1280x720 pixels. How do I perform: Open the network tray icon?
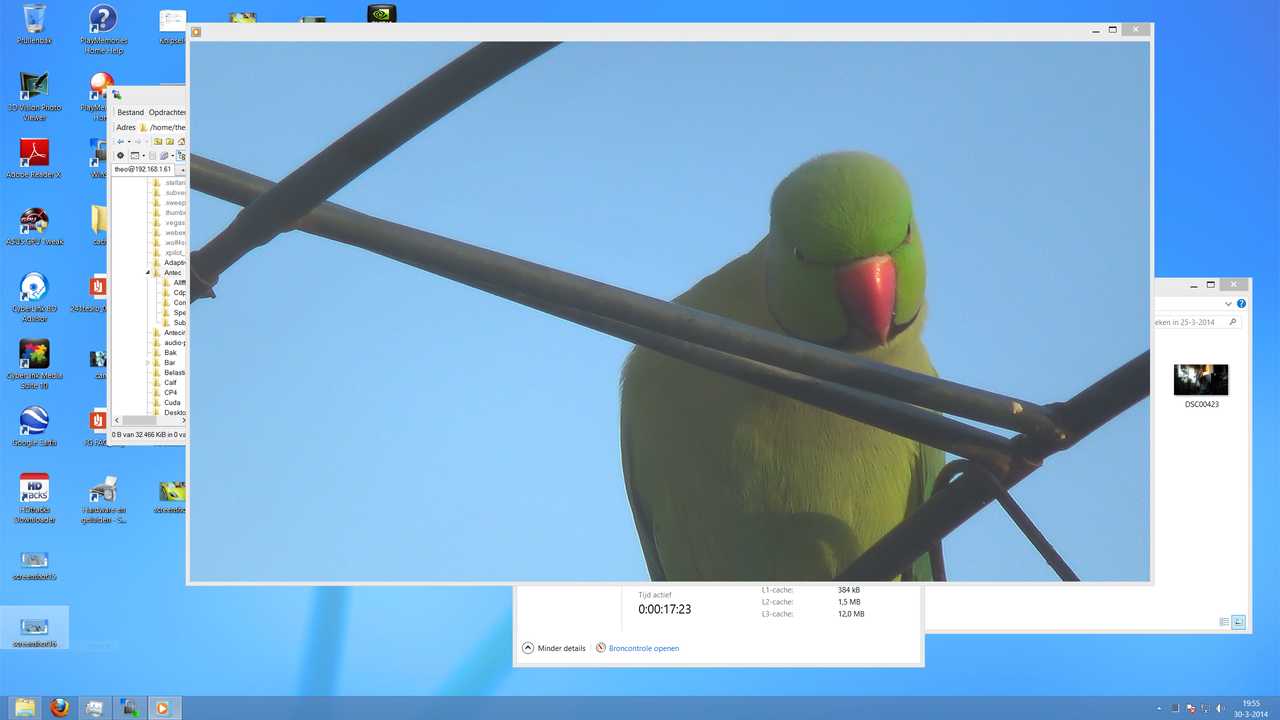tap(1205, 708)
